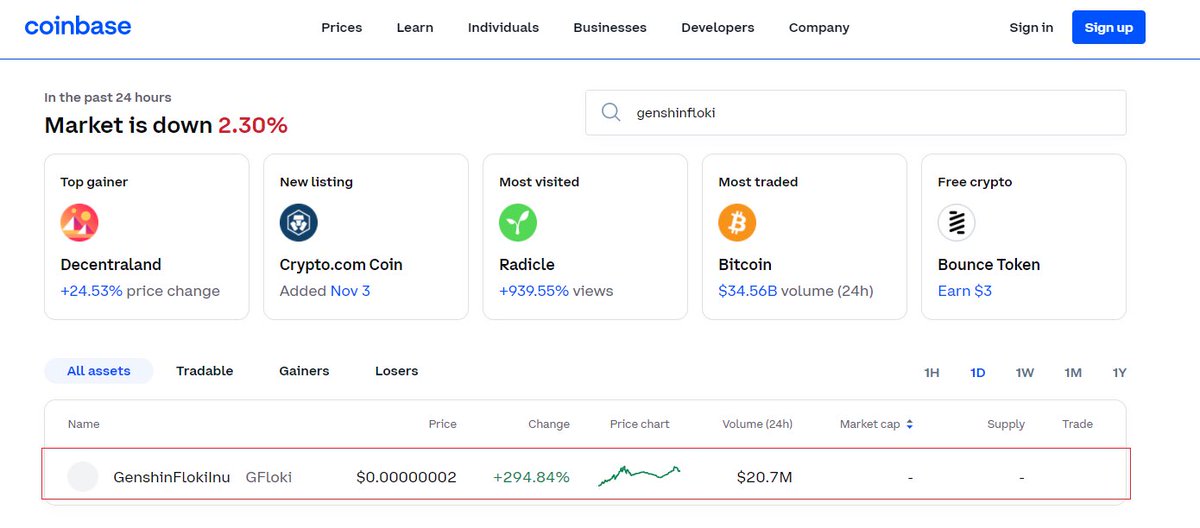Switch to 1W time range
Screen dimensions: 1200x528
pos(1025,373)
